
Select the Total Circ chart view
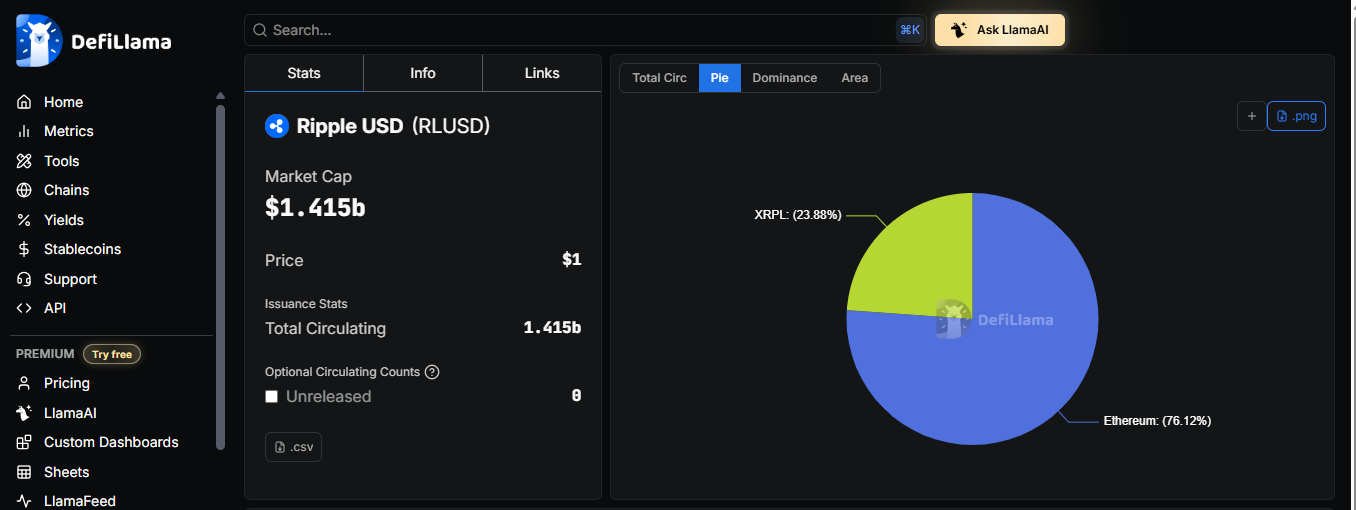660,78
